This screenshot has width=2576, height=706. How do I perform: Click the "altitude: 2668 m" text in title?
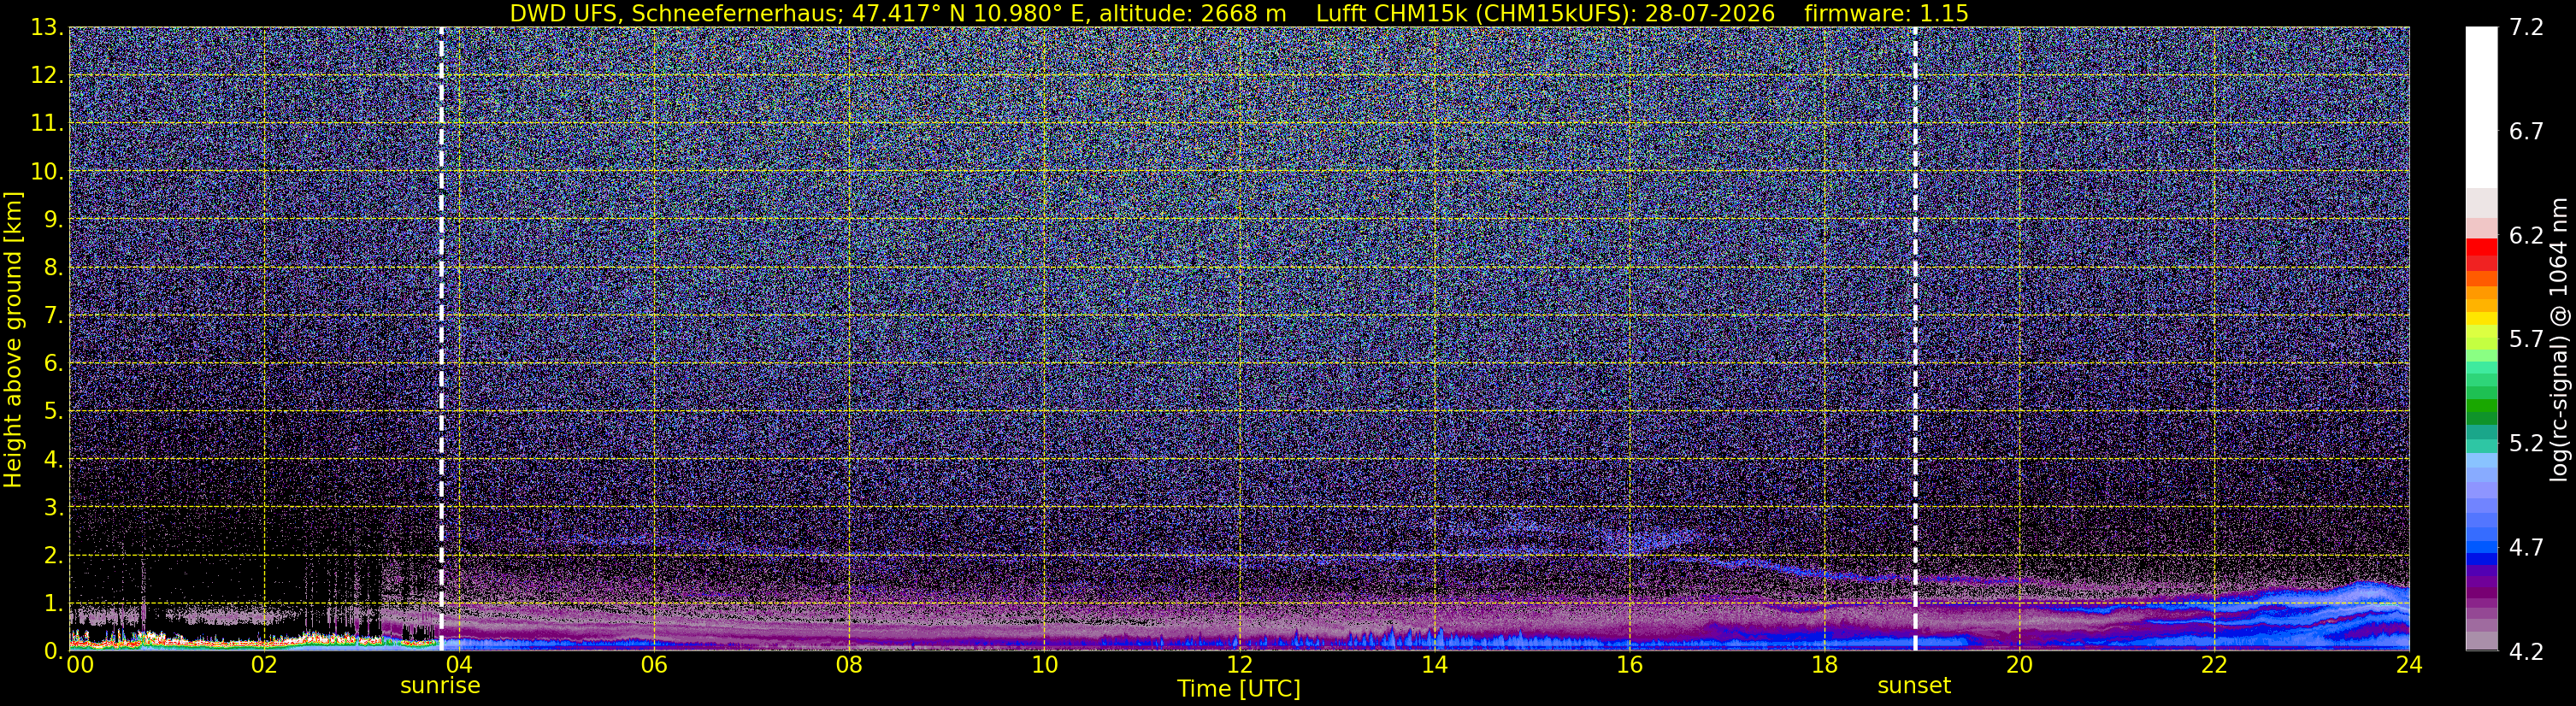[x=1193, y=14]
